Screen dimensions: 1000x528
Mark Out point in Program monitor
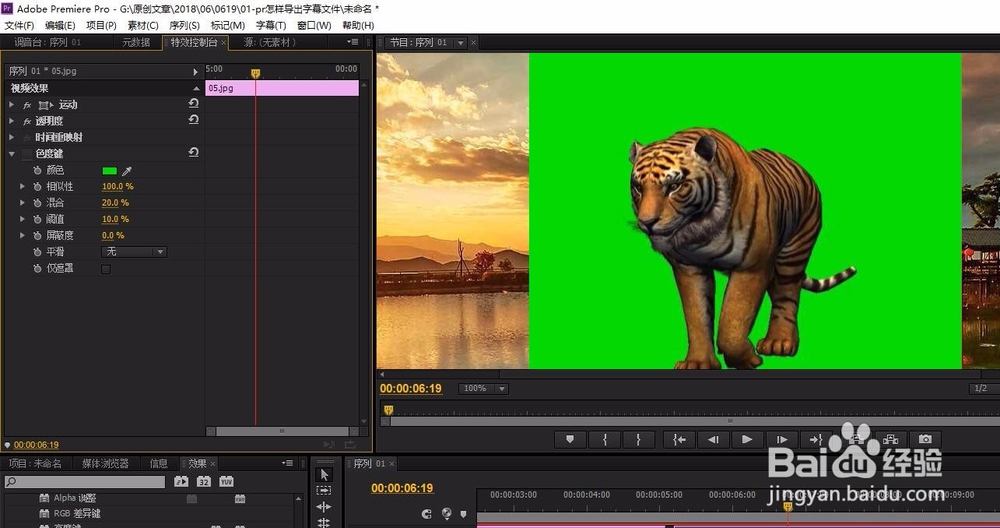tap(638, 439)
